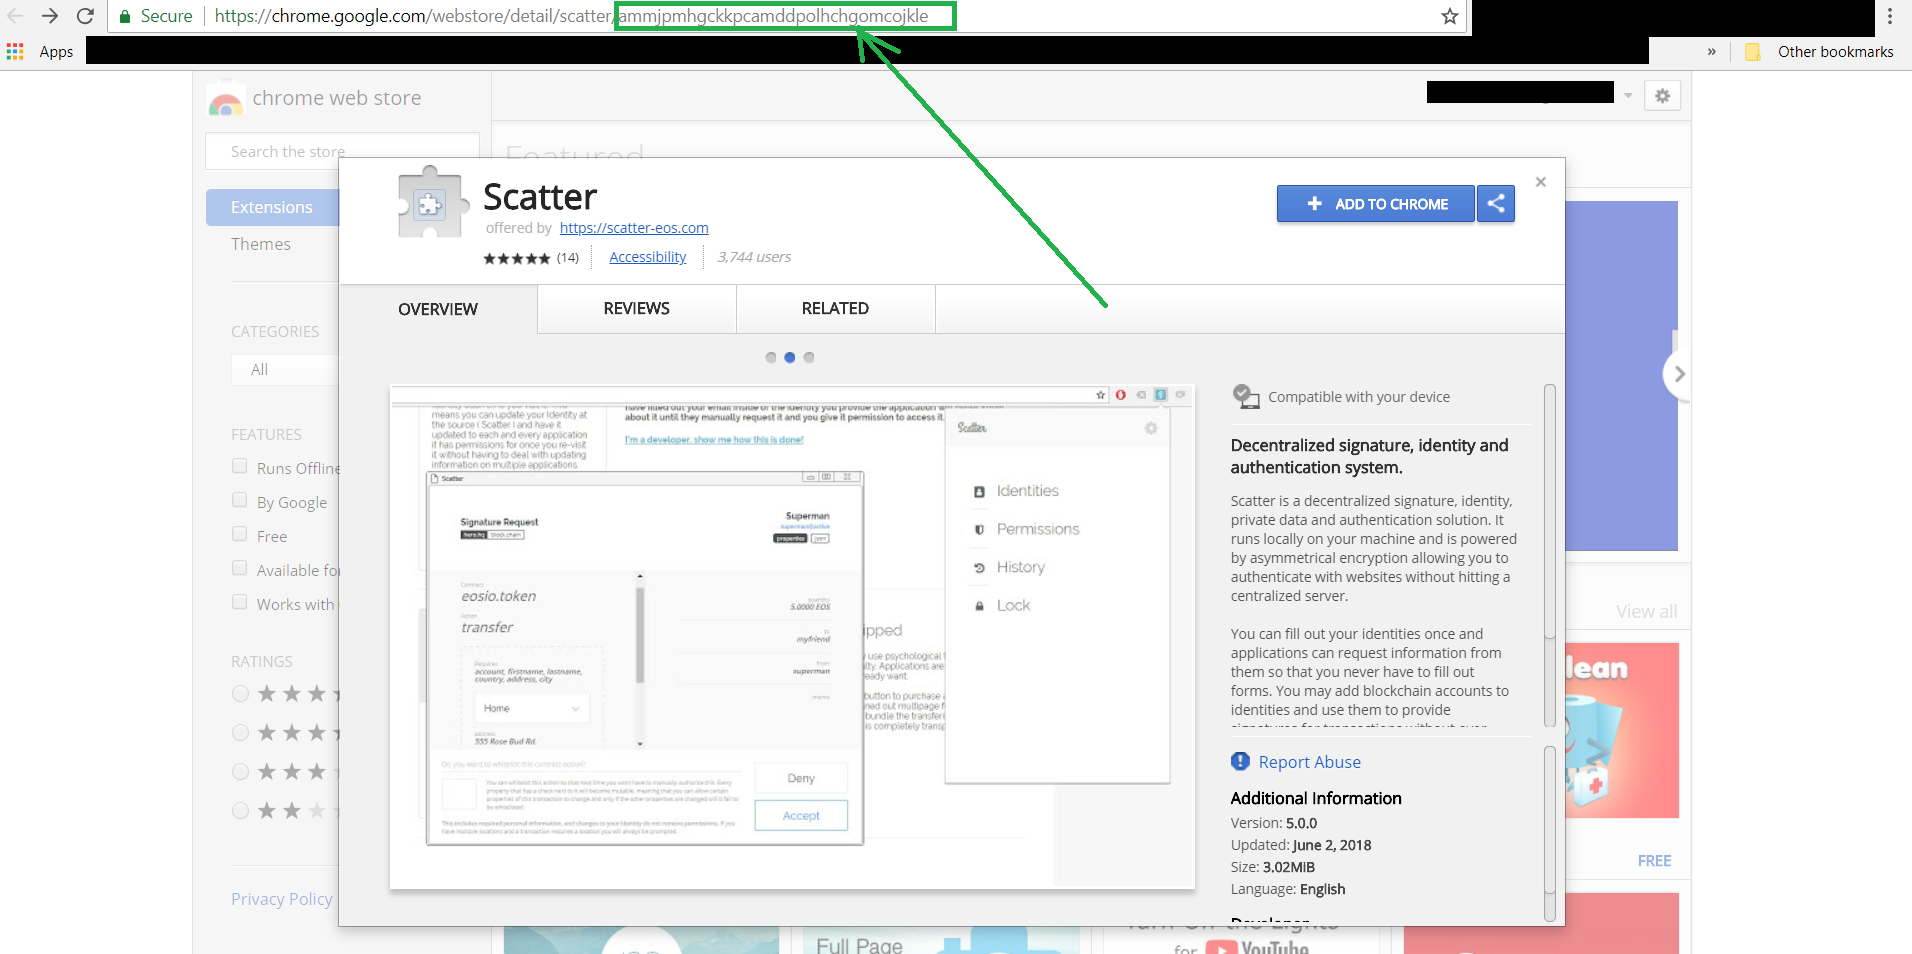Click the five-star rating of Scatter
Screen dimensions: 1912x954
coord(516,258)
